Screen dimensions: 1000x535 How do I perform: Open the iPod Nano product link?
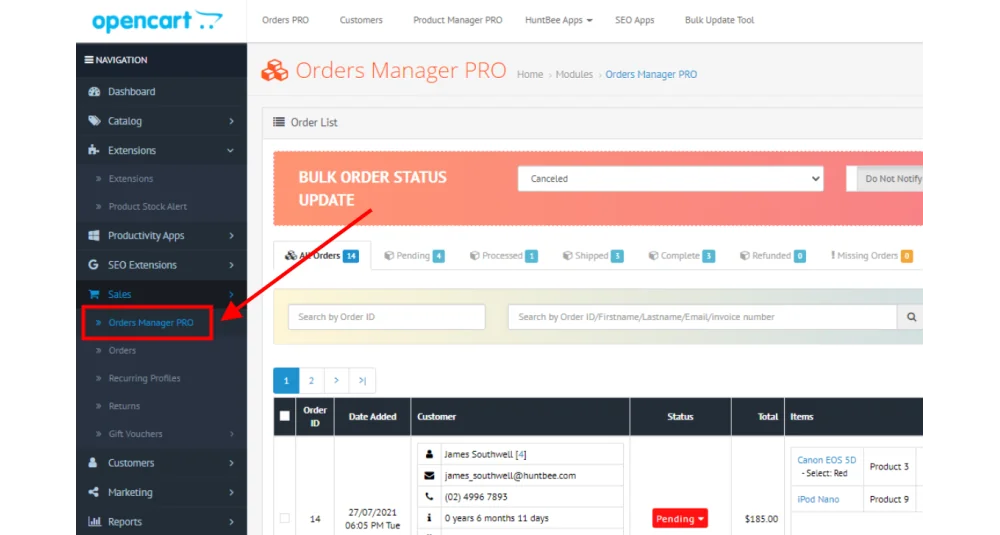coord(818,499)
